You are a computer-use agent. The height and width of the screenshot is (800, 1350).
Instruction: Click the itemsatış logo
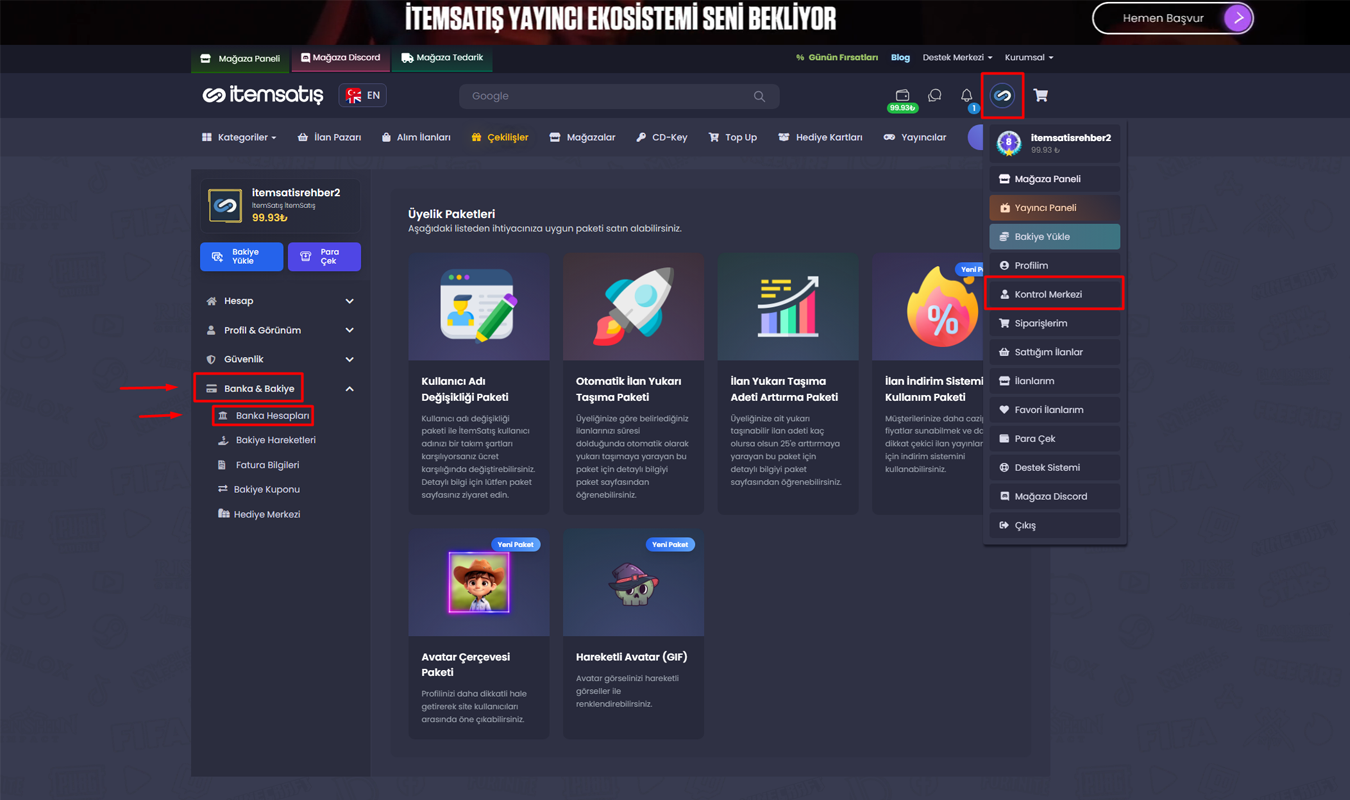263,95
